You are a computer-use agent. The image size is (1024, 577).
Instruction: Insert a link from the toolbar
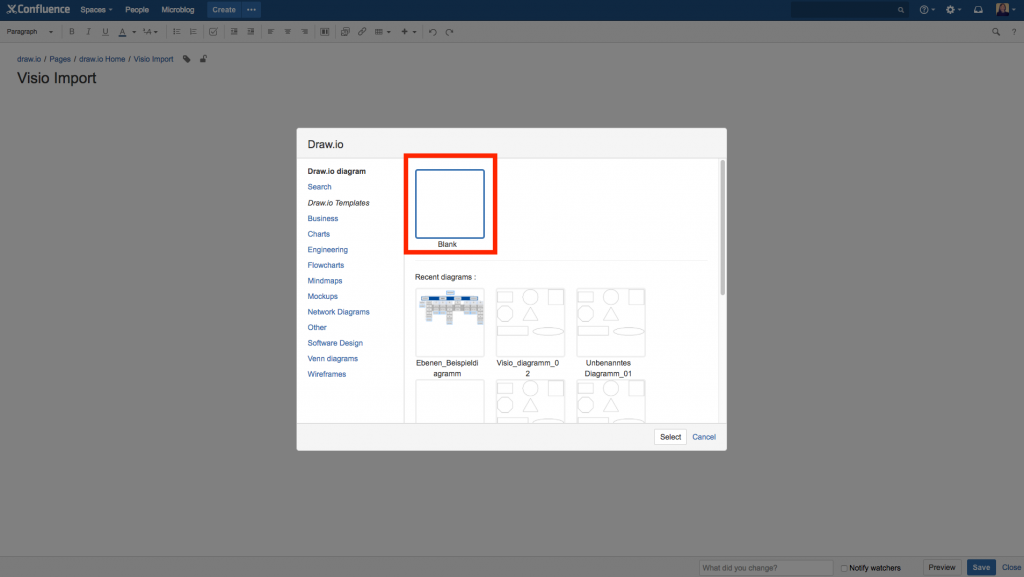[x=362, y=31]
